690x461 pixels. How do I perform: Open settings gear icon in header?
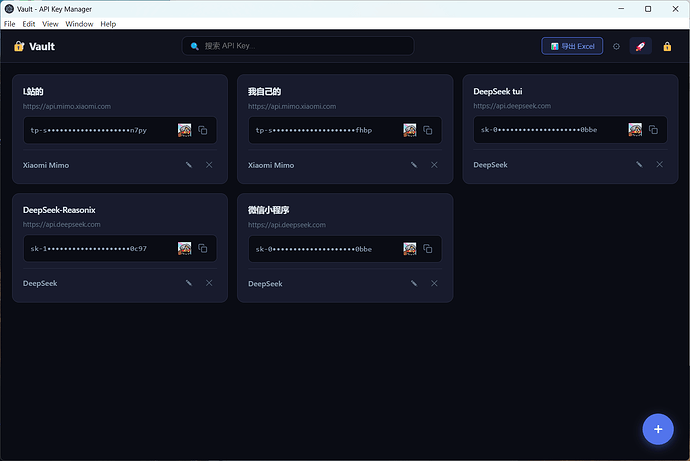(x=616, y=46)
